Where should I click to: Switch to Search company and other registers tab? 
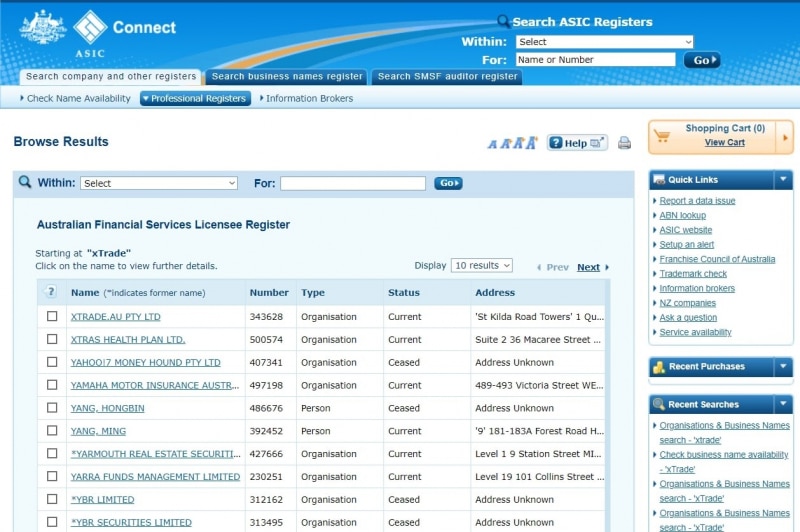click(x=111, y=77)
